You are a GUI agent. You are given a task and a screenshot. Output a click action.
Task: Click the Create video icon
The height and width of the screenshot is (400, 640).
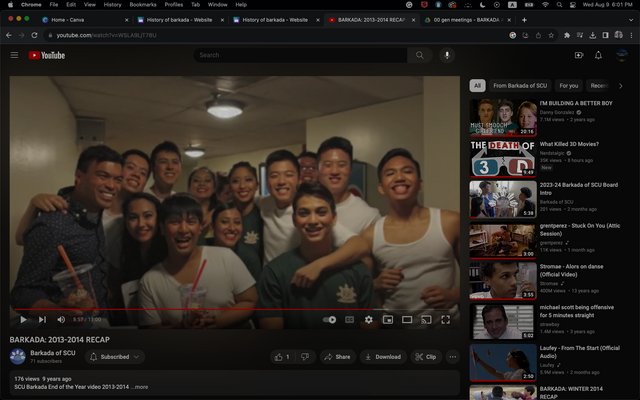[x=578, y=55]
